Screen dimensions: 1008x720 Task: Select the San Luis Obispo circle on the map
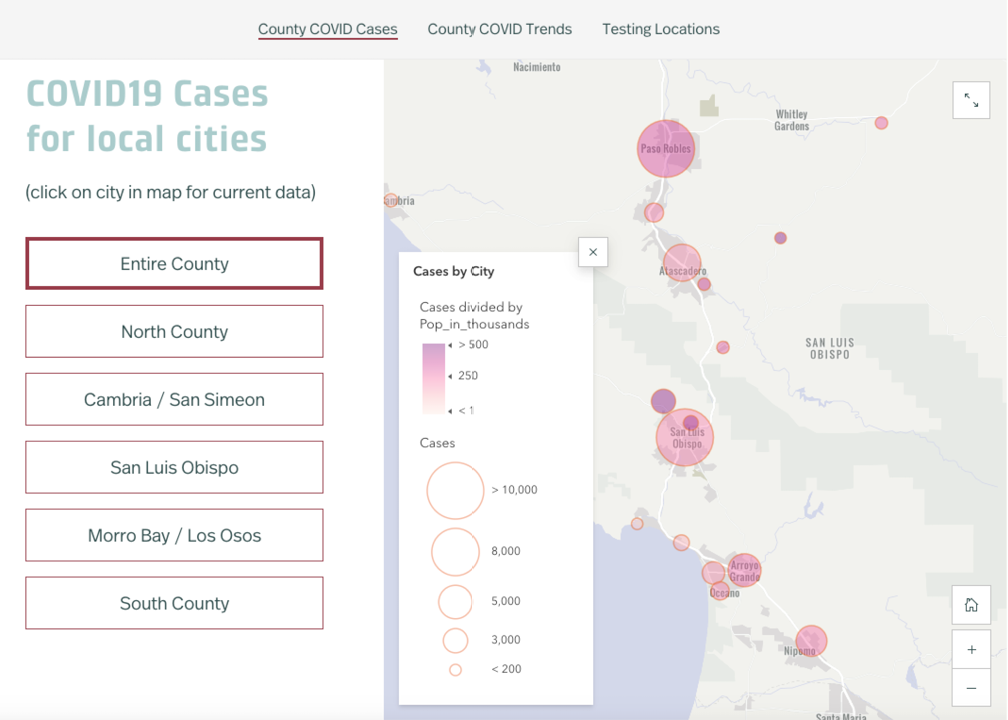tap(684, 437)
